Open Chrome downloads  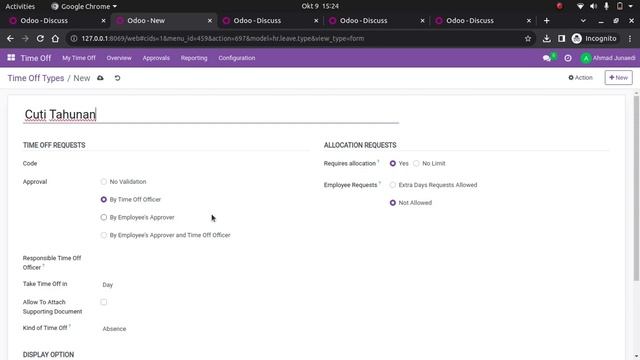coord(547,38)
